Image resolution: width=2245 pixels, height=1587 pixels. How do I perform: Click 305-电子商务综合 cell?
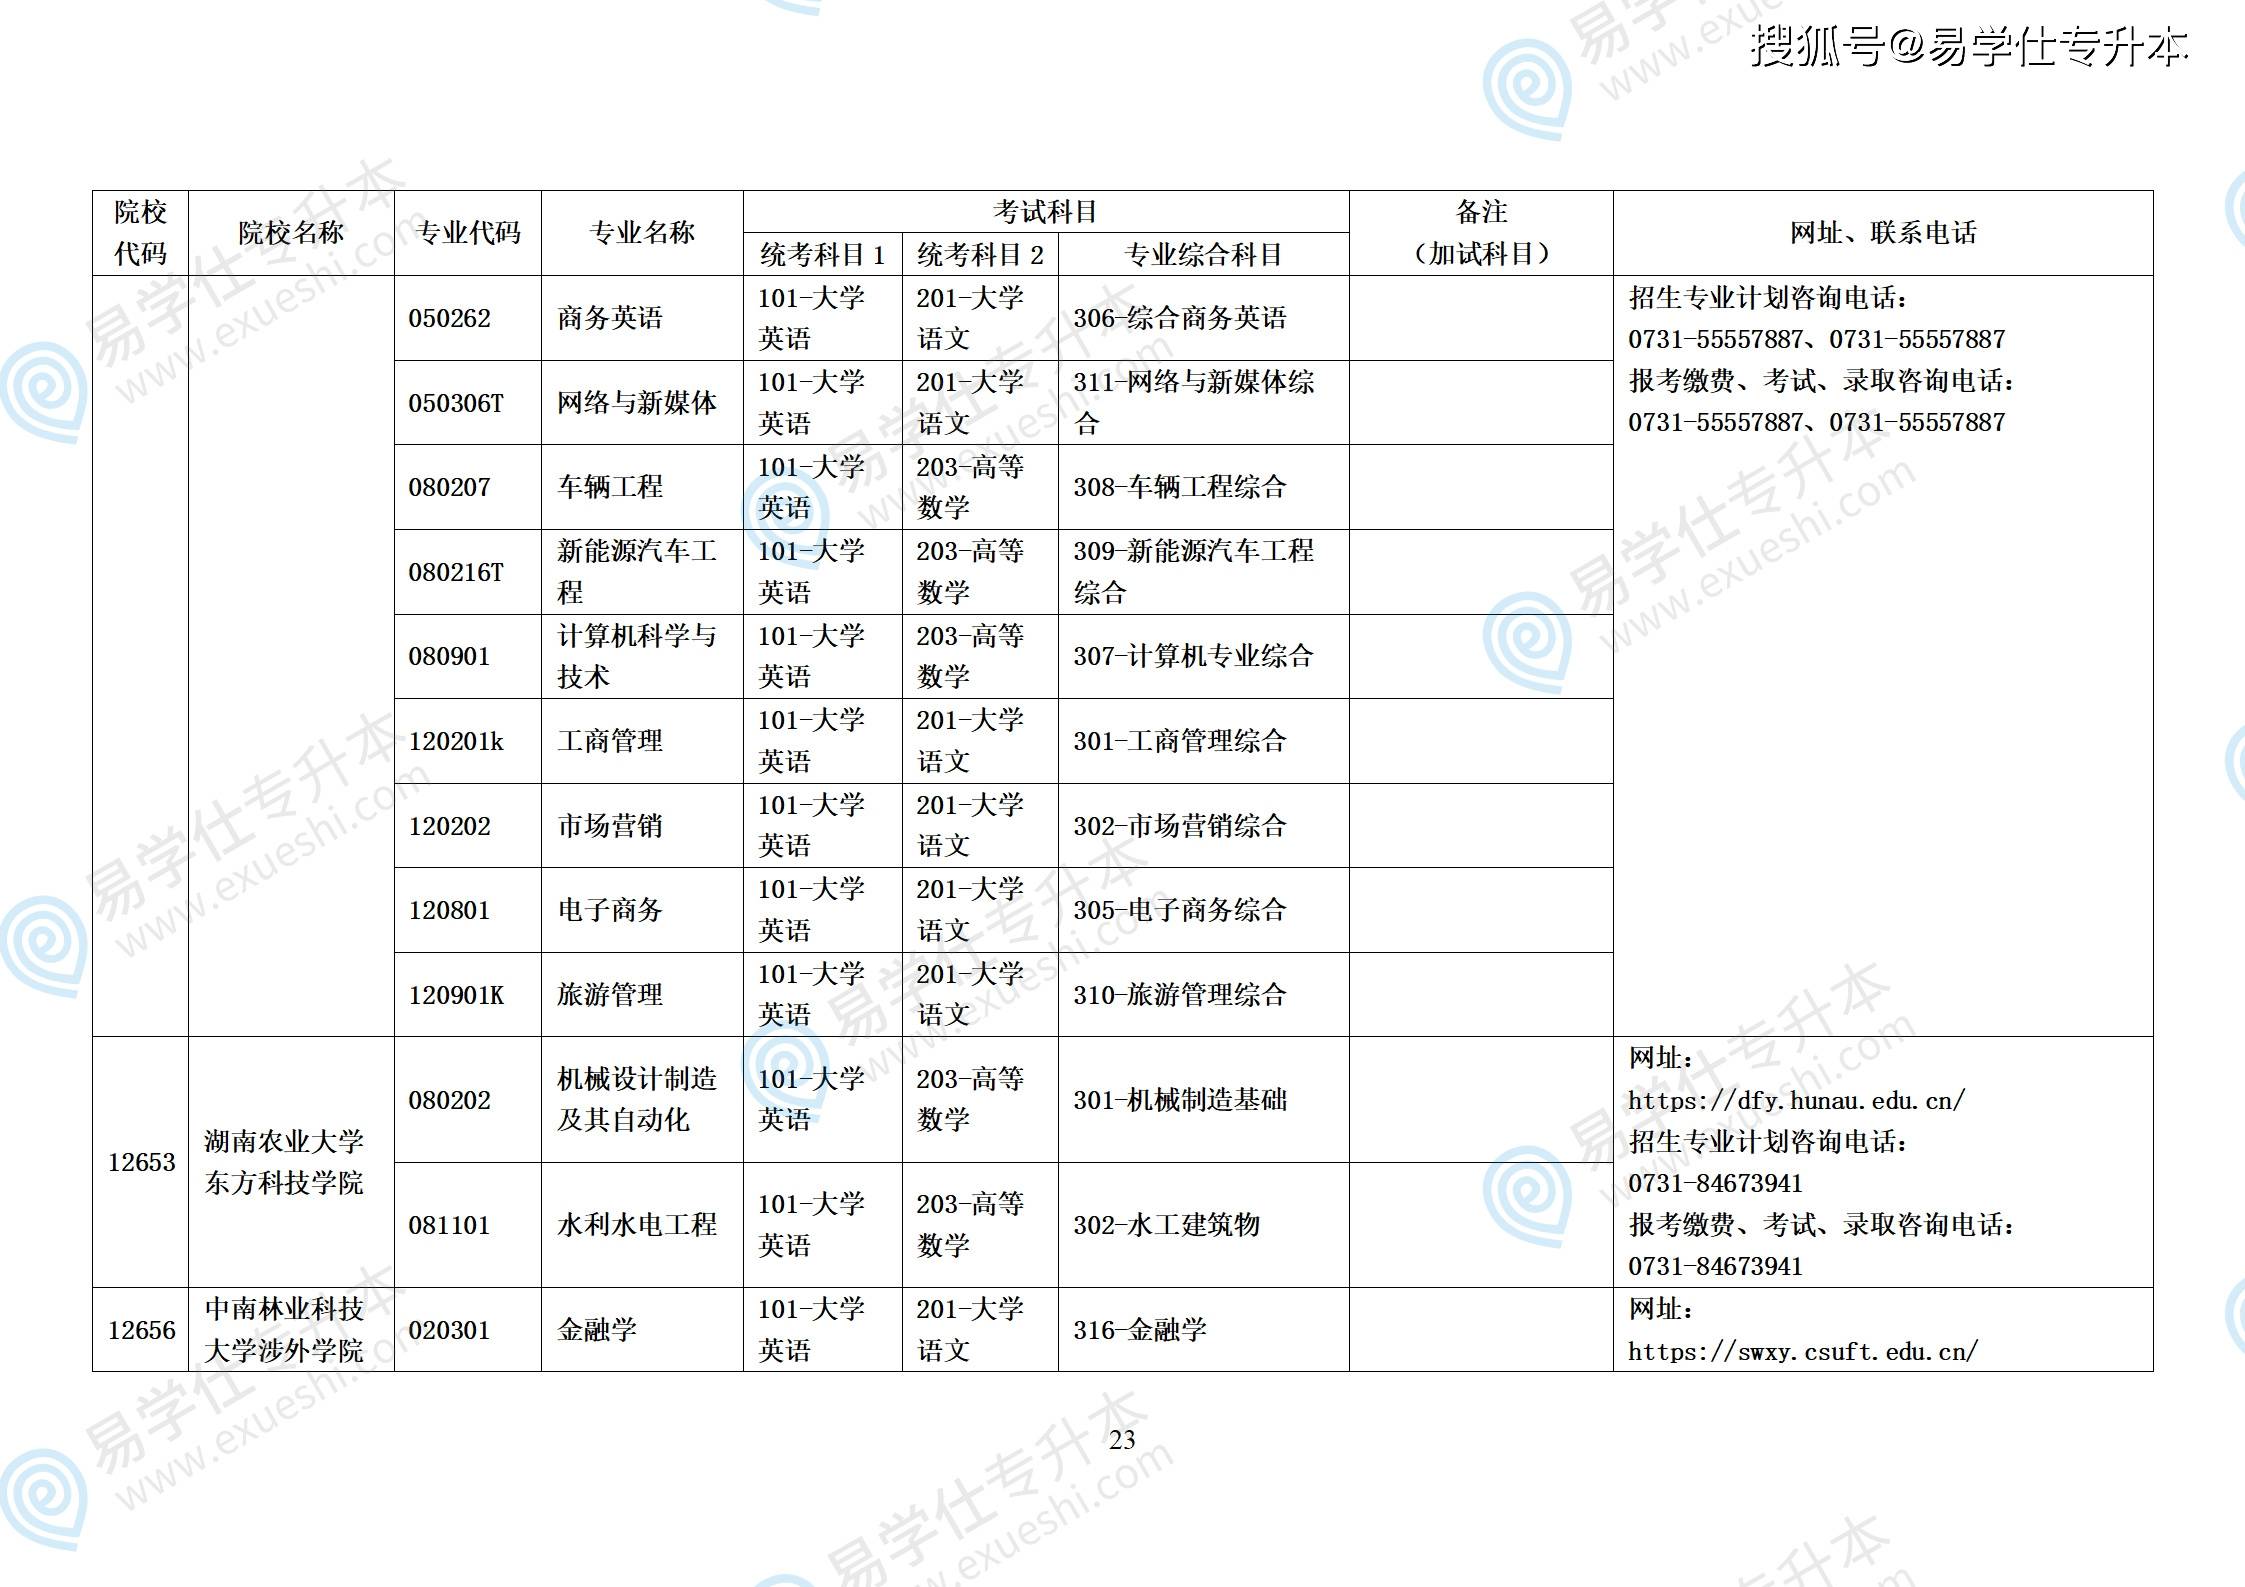(x=1204, y=910)
